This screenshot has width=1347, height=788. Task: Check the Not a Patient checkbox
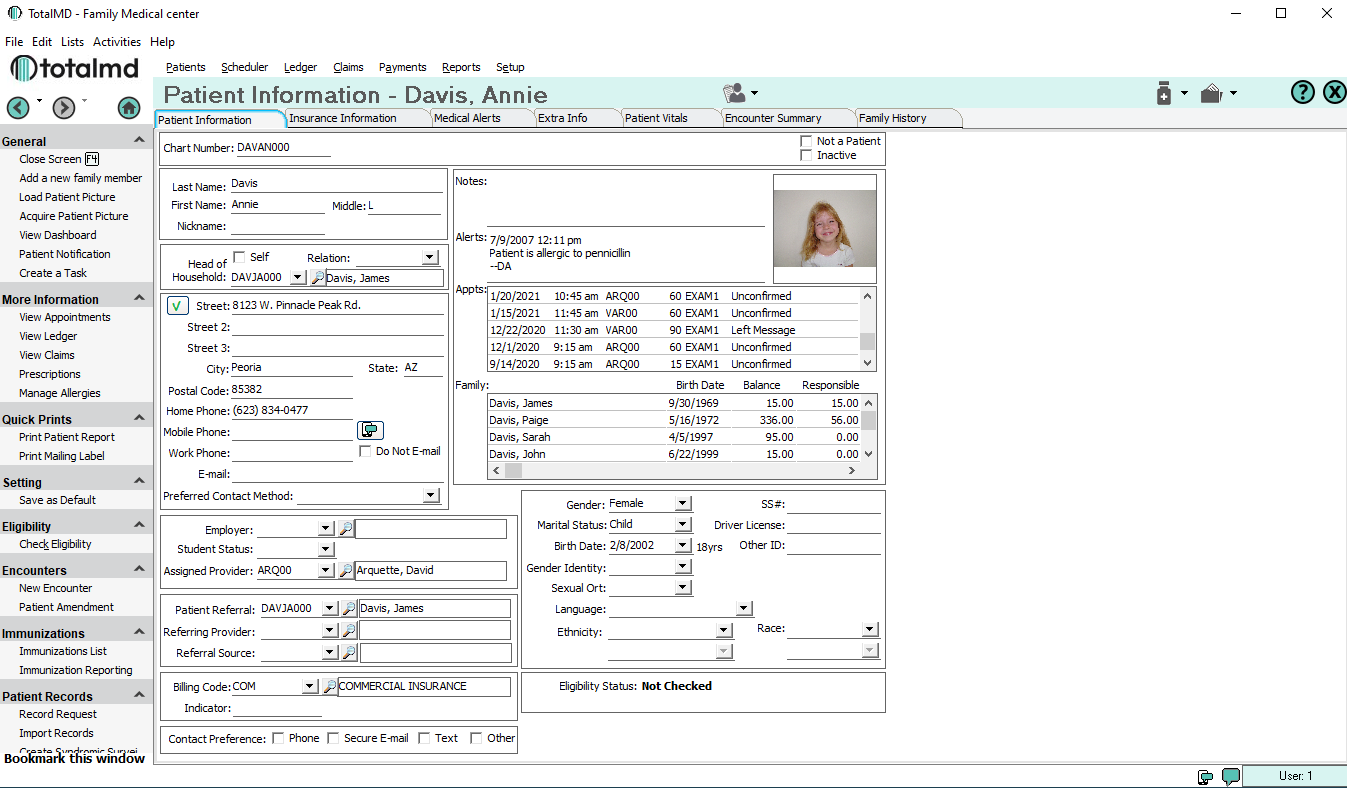point(806,142)
